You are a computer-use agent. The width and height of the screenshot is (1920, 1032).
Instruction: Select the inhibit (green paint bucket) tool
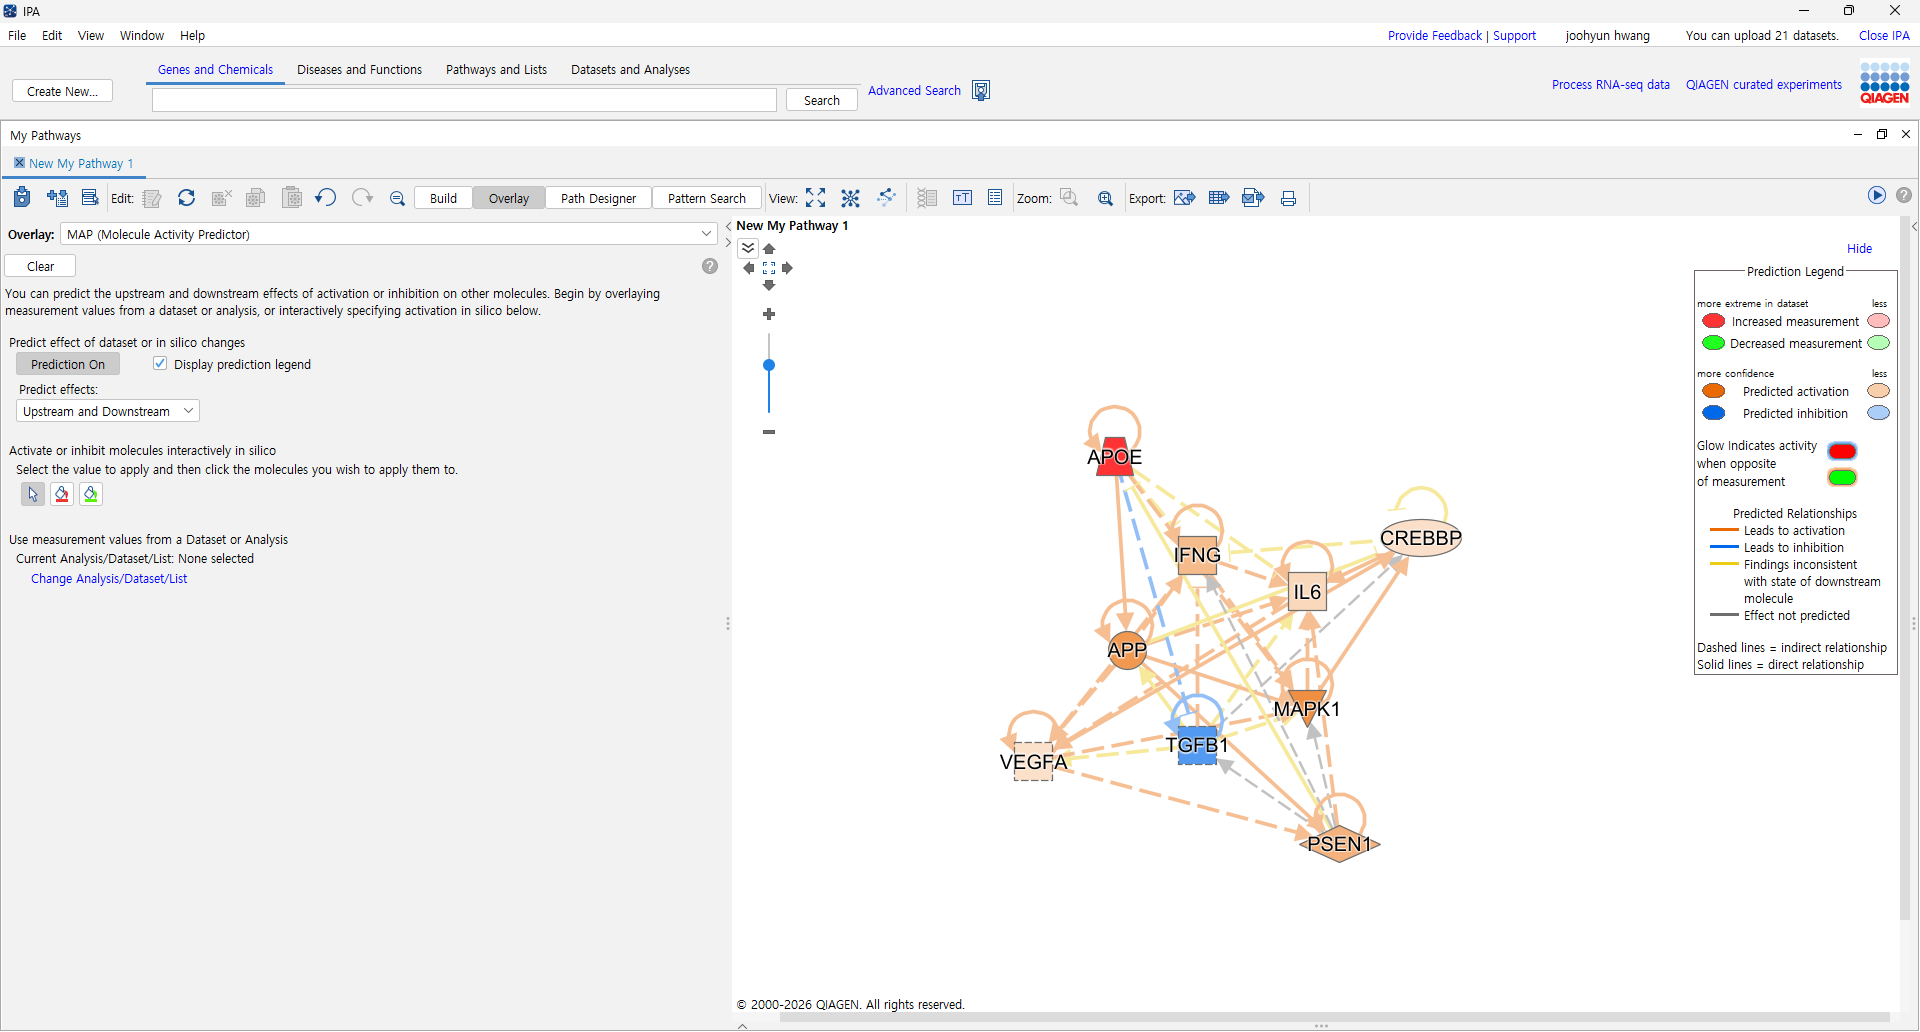click(x=91, y=494)
